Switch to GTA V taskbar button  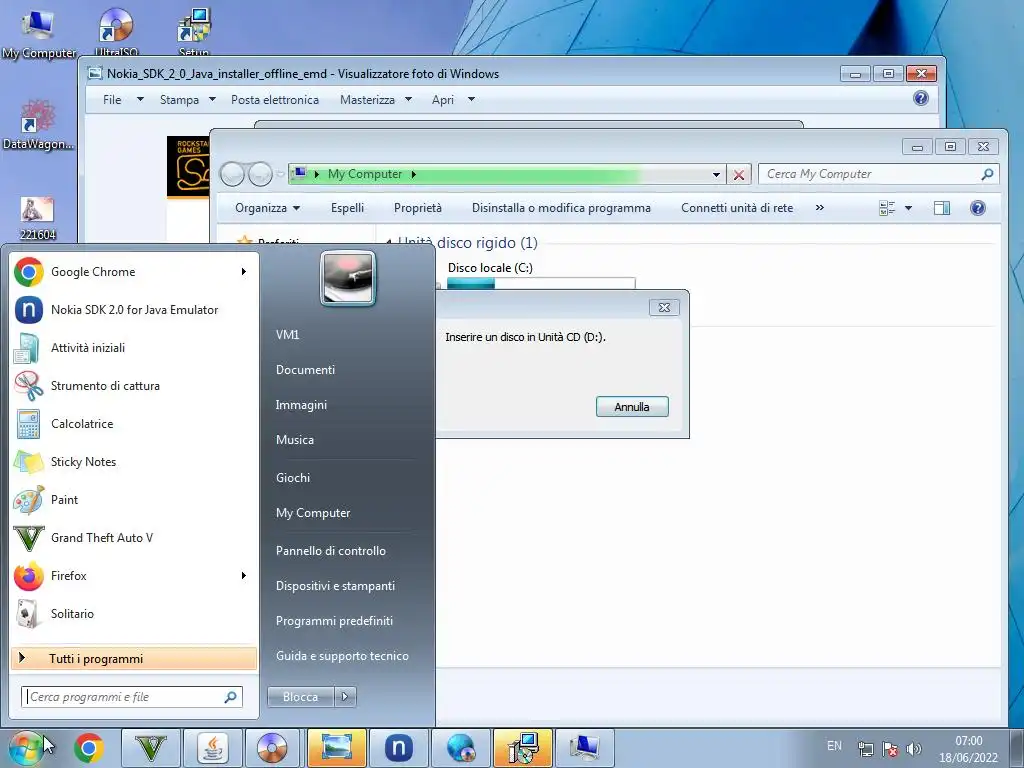151,748
